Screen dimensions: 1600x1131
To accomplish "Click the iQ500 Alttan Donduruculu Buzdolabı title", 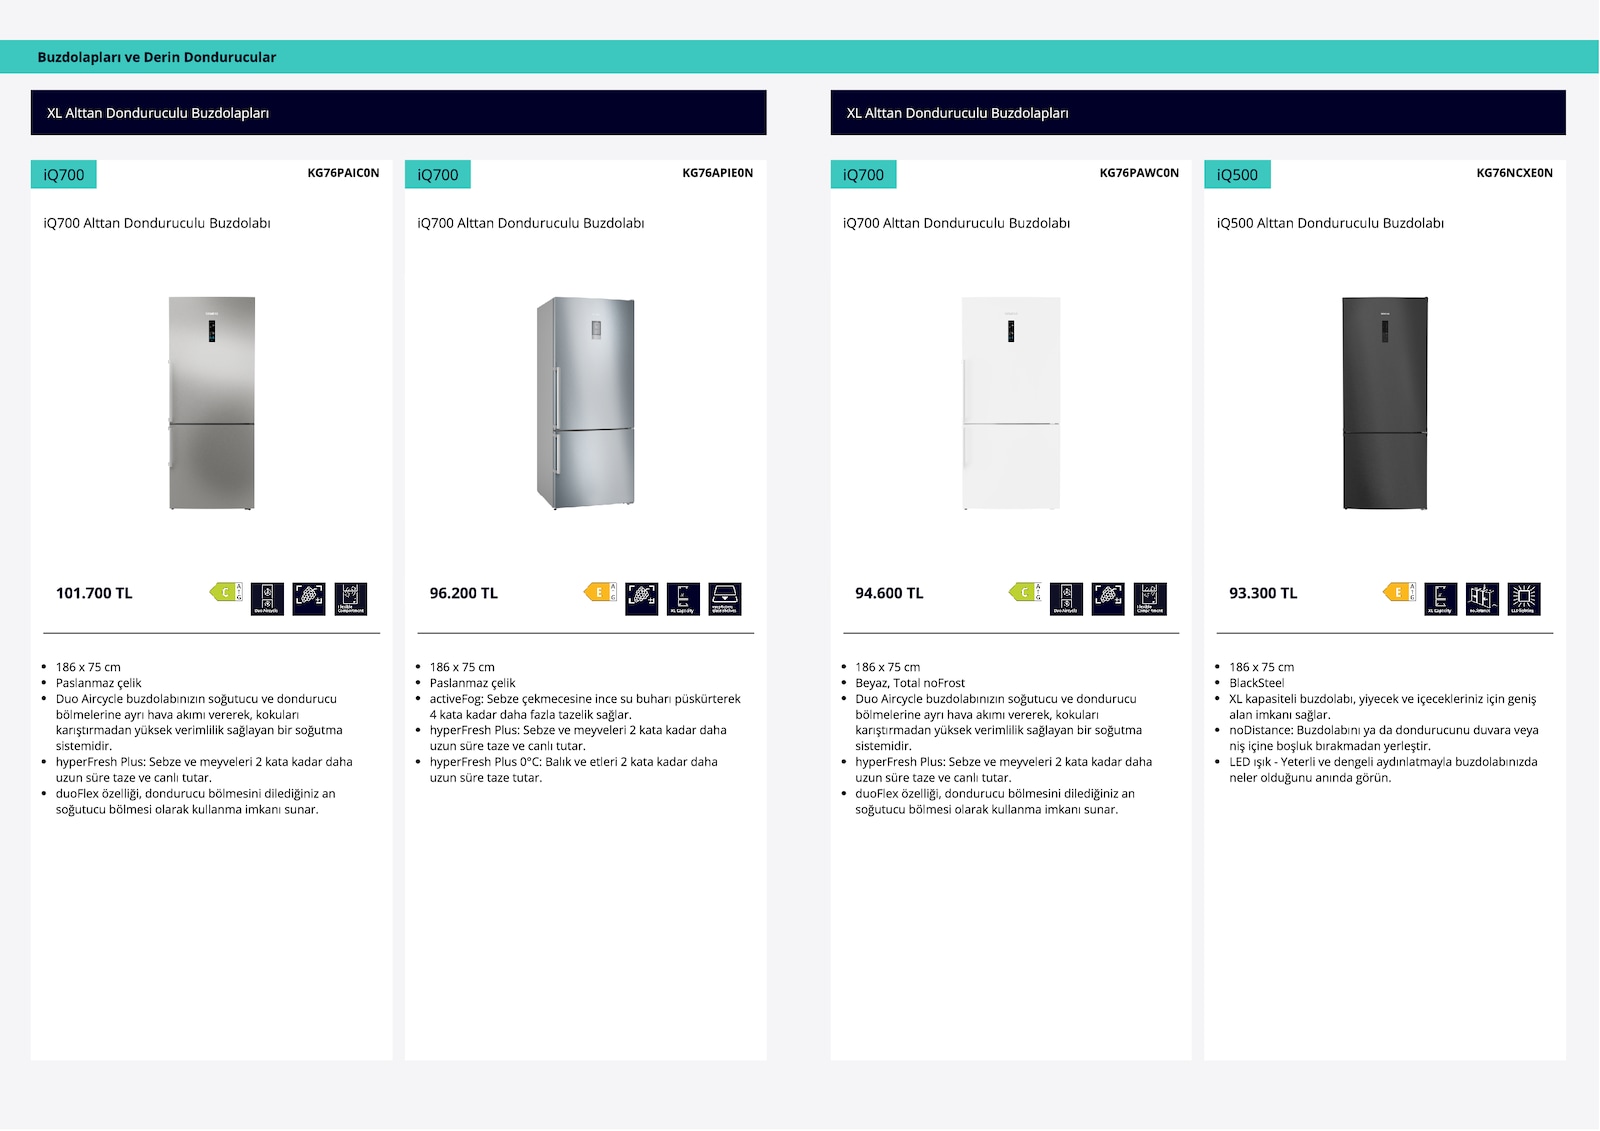I will click(x=1330, y=223).
